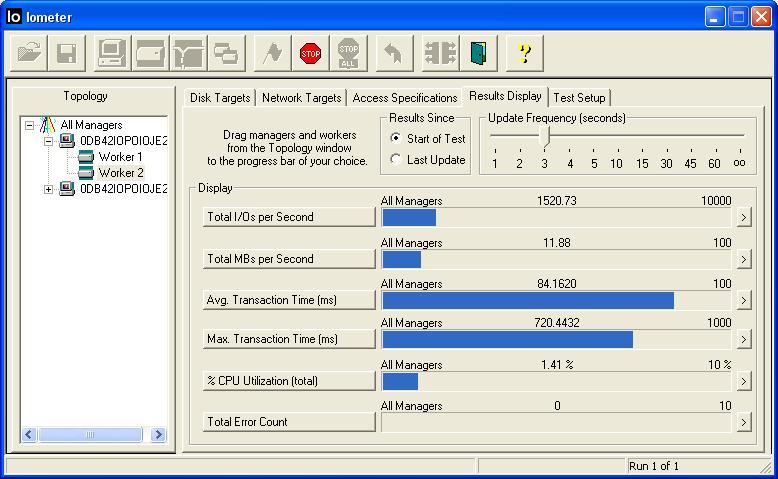
Task: Click Run 1 of 1 status text
Action: [x=653, y=466]
